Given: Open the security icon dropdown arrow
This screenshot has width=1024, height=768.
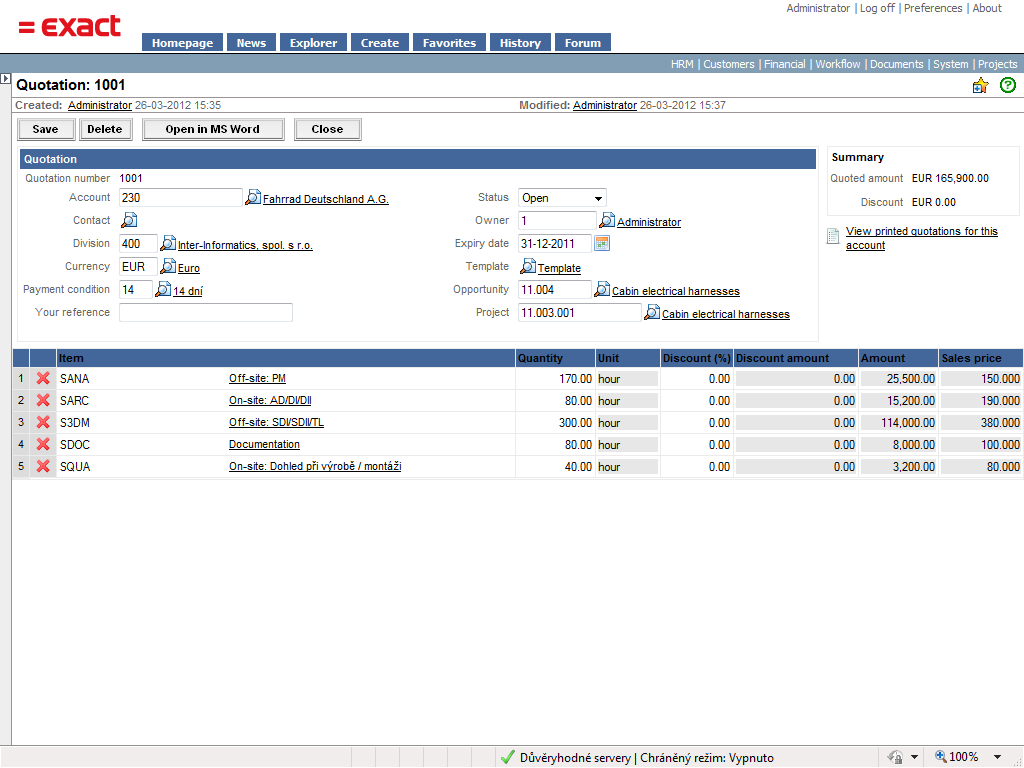Looking at the screenshot, I should pyautogui.click(x=914, y=757).
